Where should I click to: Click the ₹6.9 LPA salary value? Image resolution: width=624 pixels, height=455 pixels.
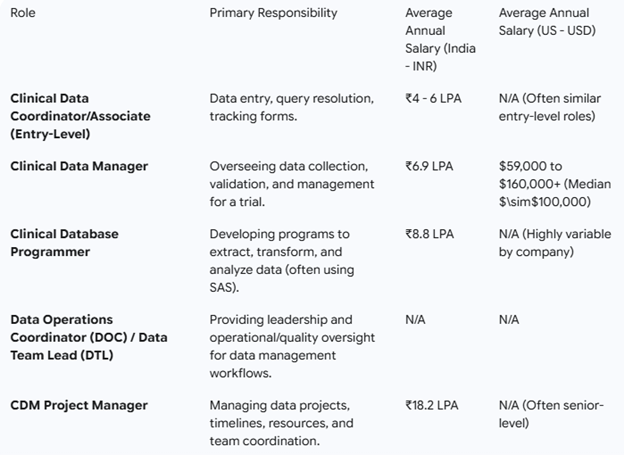tap(429, 166)
